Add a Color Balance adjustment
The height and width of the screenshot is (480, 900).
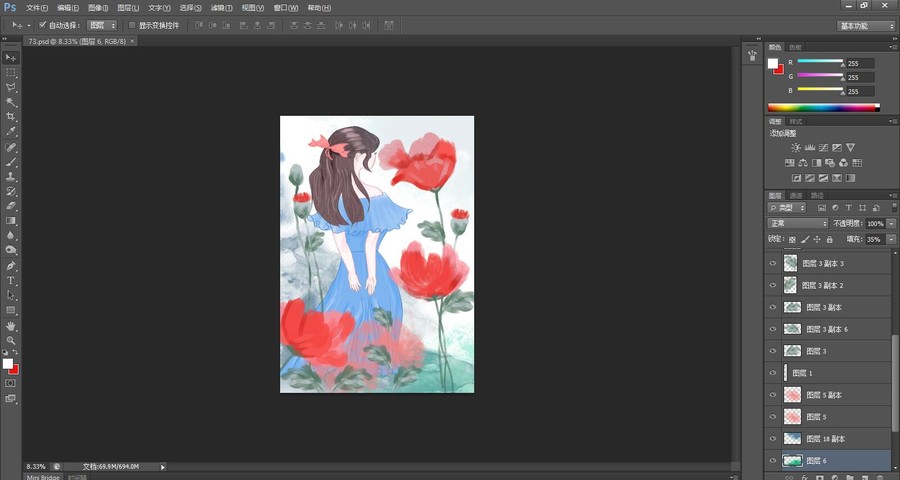pos(802,163)
